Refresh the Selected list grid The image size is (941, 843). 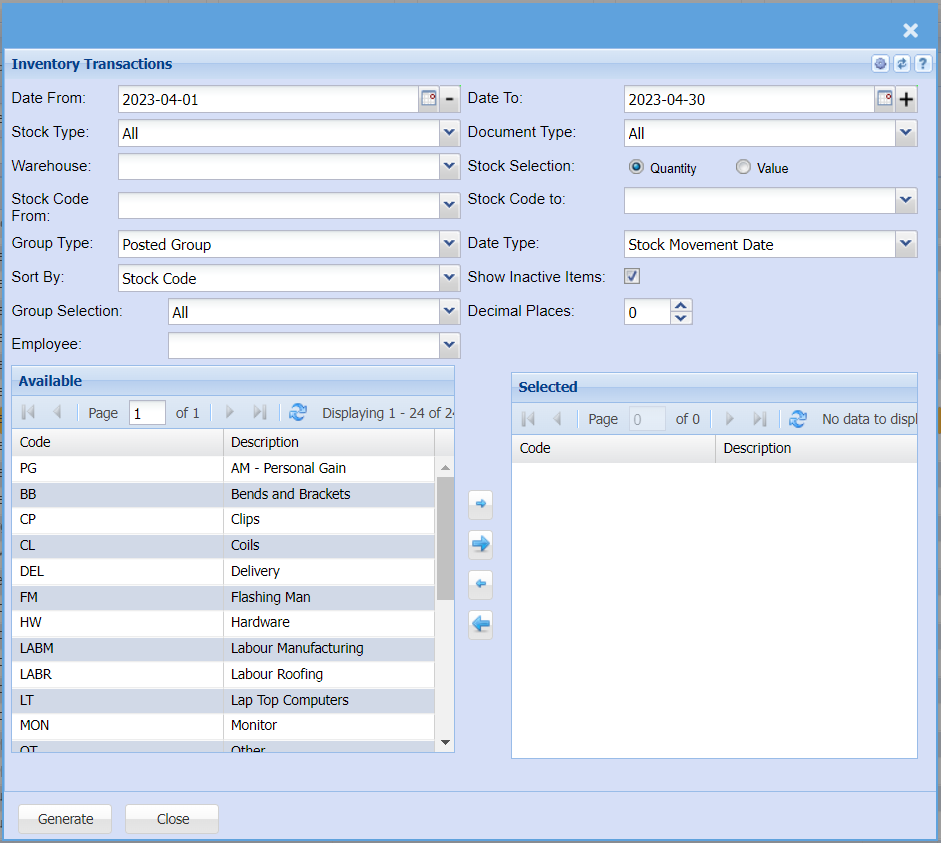(797, 419)
